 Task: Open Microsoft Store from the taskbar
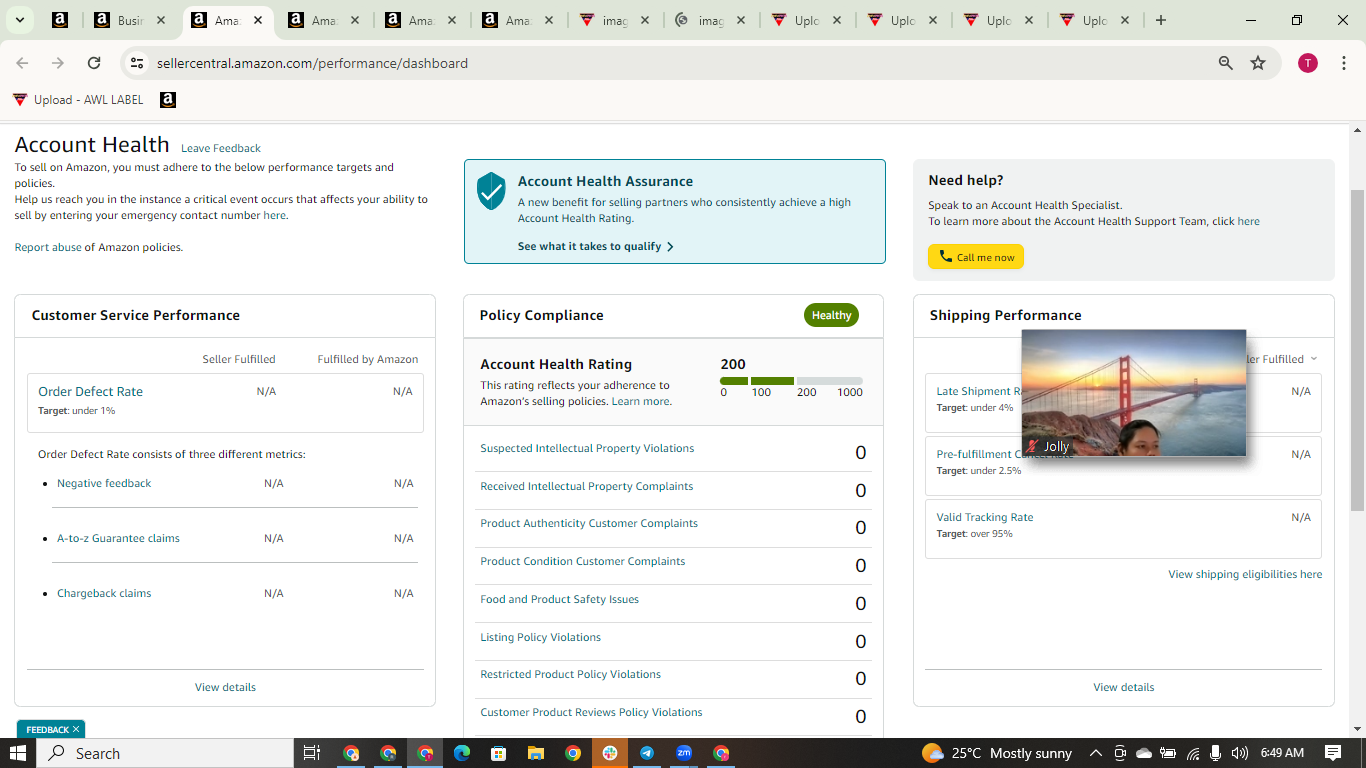pos(498,753)
